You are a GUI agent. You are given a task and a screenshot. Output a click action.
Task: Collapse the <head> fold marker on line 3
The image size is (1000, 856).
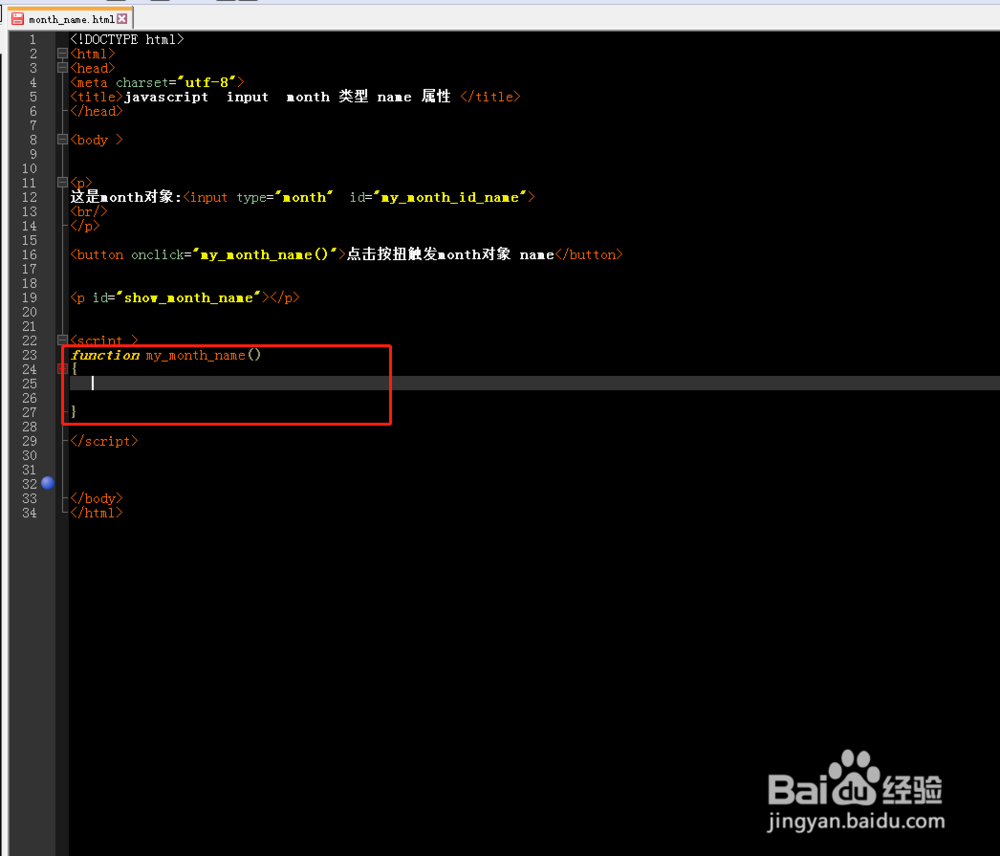62,68
